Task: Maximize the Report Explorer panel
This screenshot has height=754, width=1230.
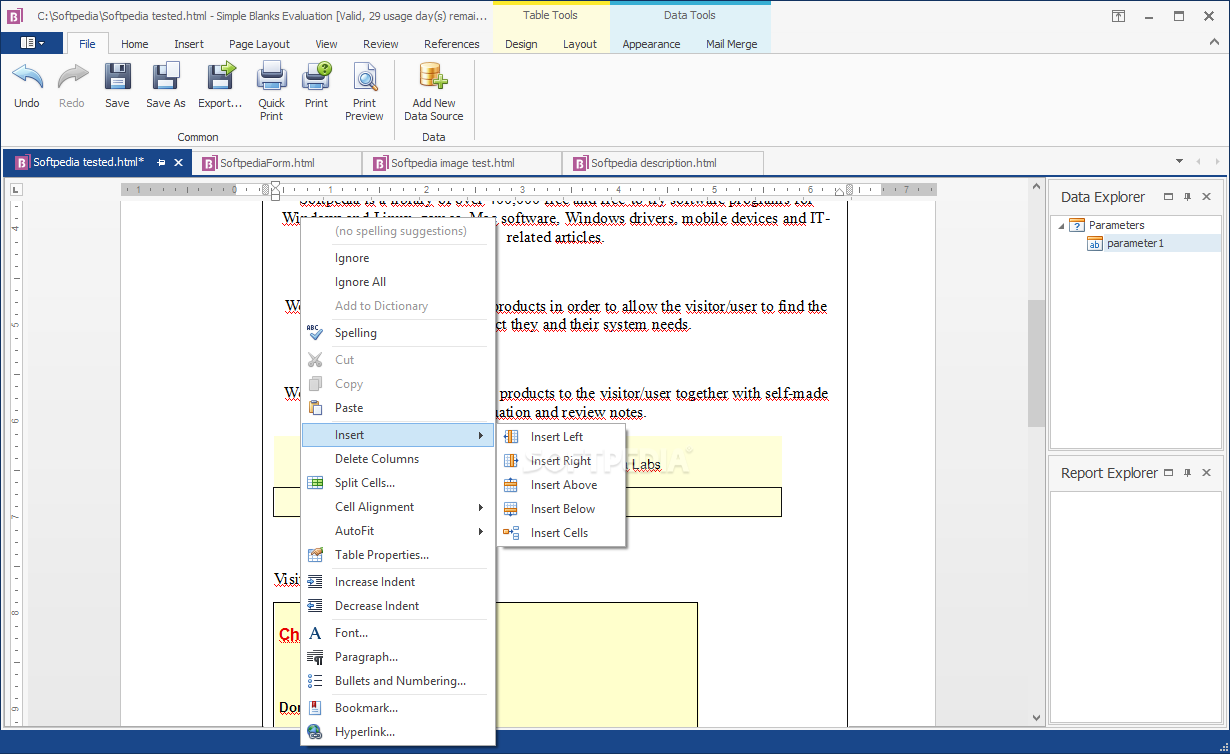Action: click(1168, 473)
